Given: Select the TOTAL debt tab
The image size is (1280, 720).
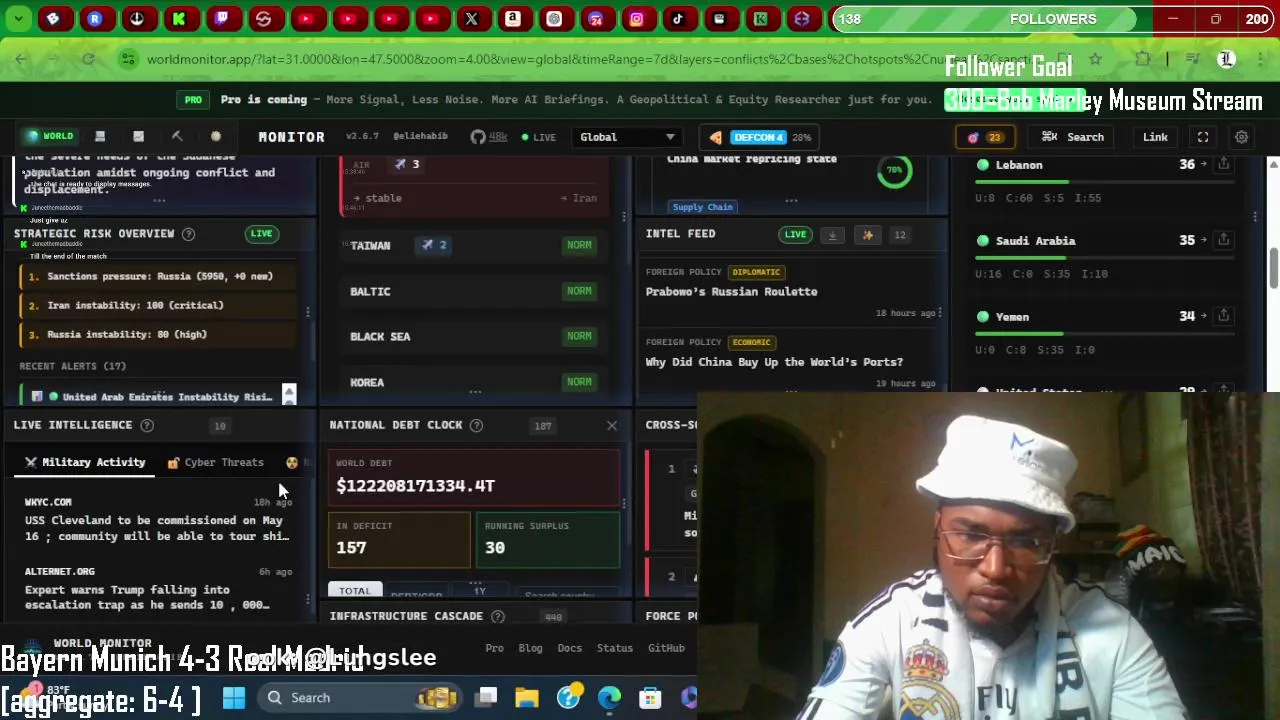Looking at the screenshot, I should 354,590.
